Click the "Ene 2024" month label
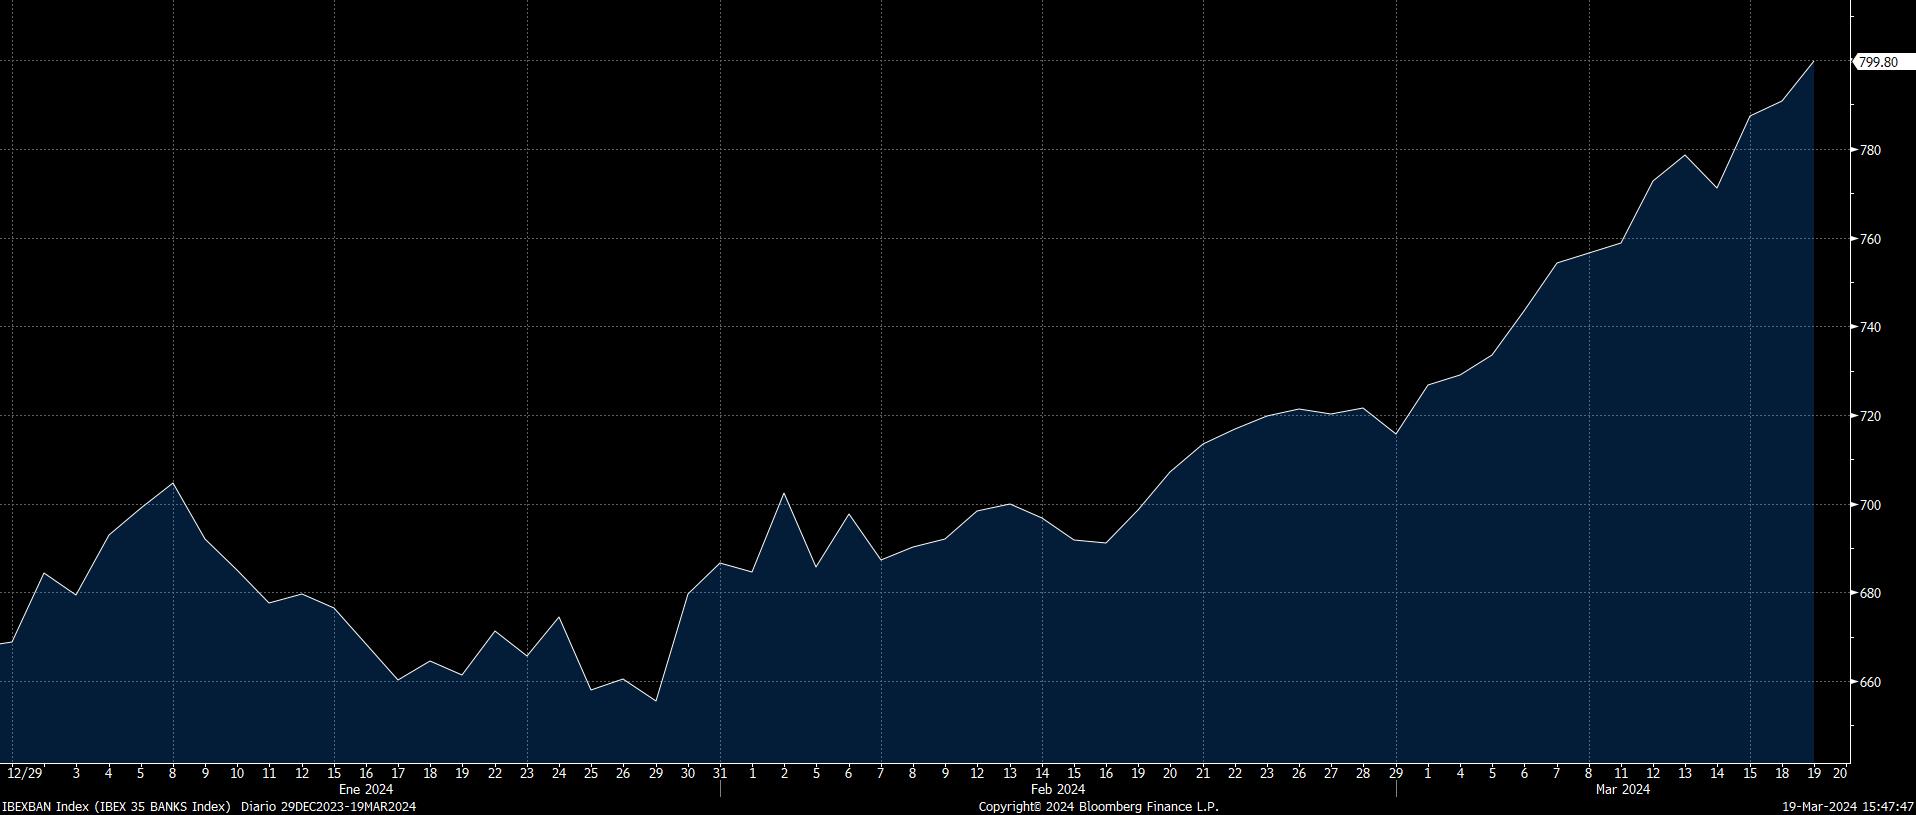This screenshot has height=815, width=1916. click(366, 789)
